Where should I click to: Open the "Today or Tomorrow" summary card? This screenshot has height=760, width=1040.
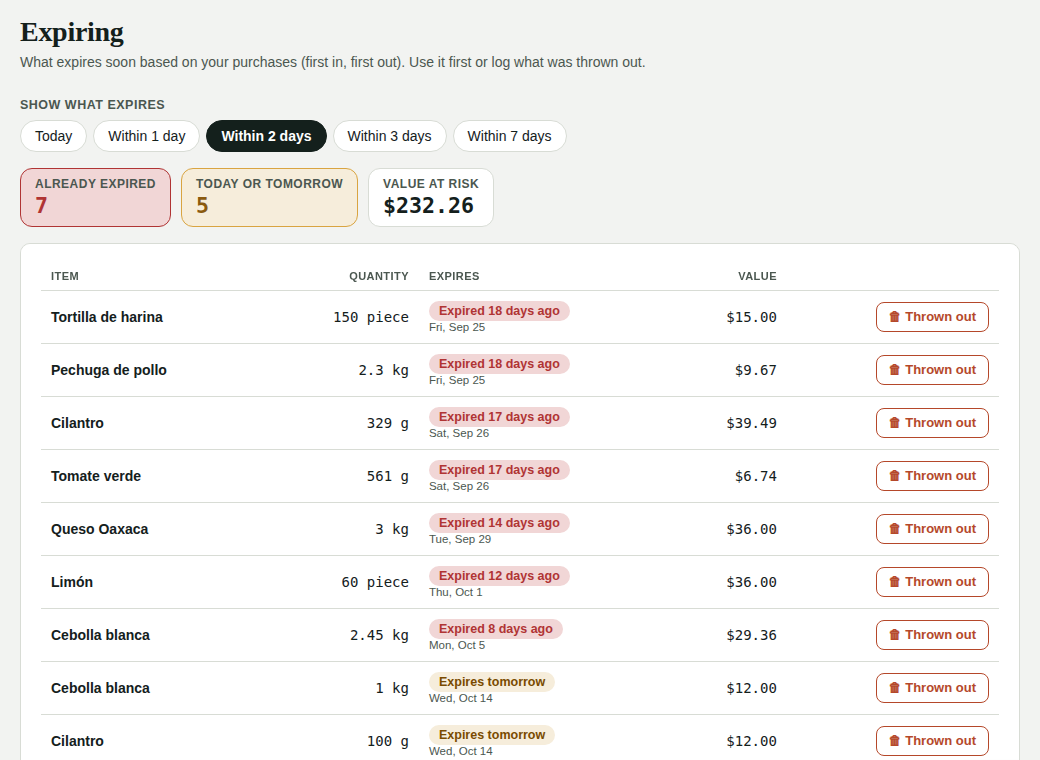[x=269, y=198]
